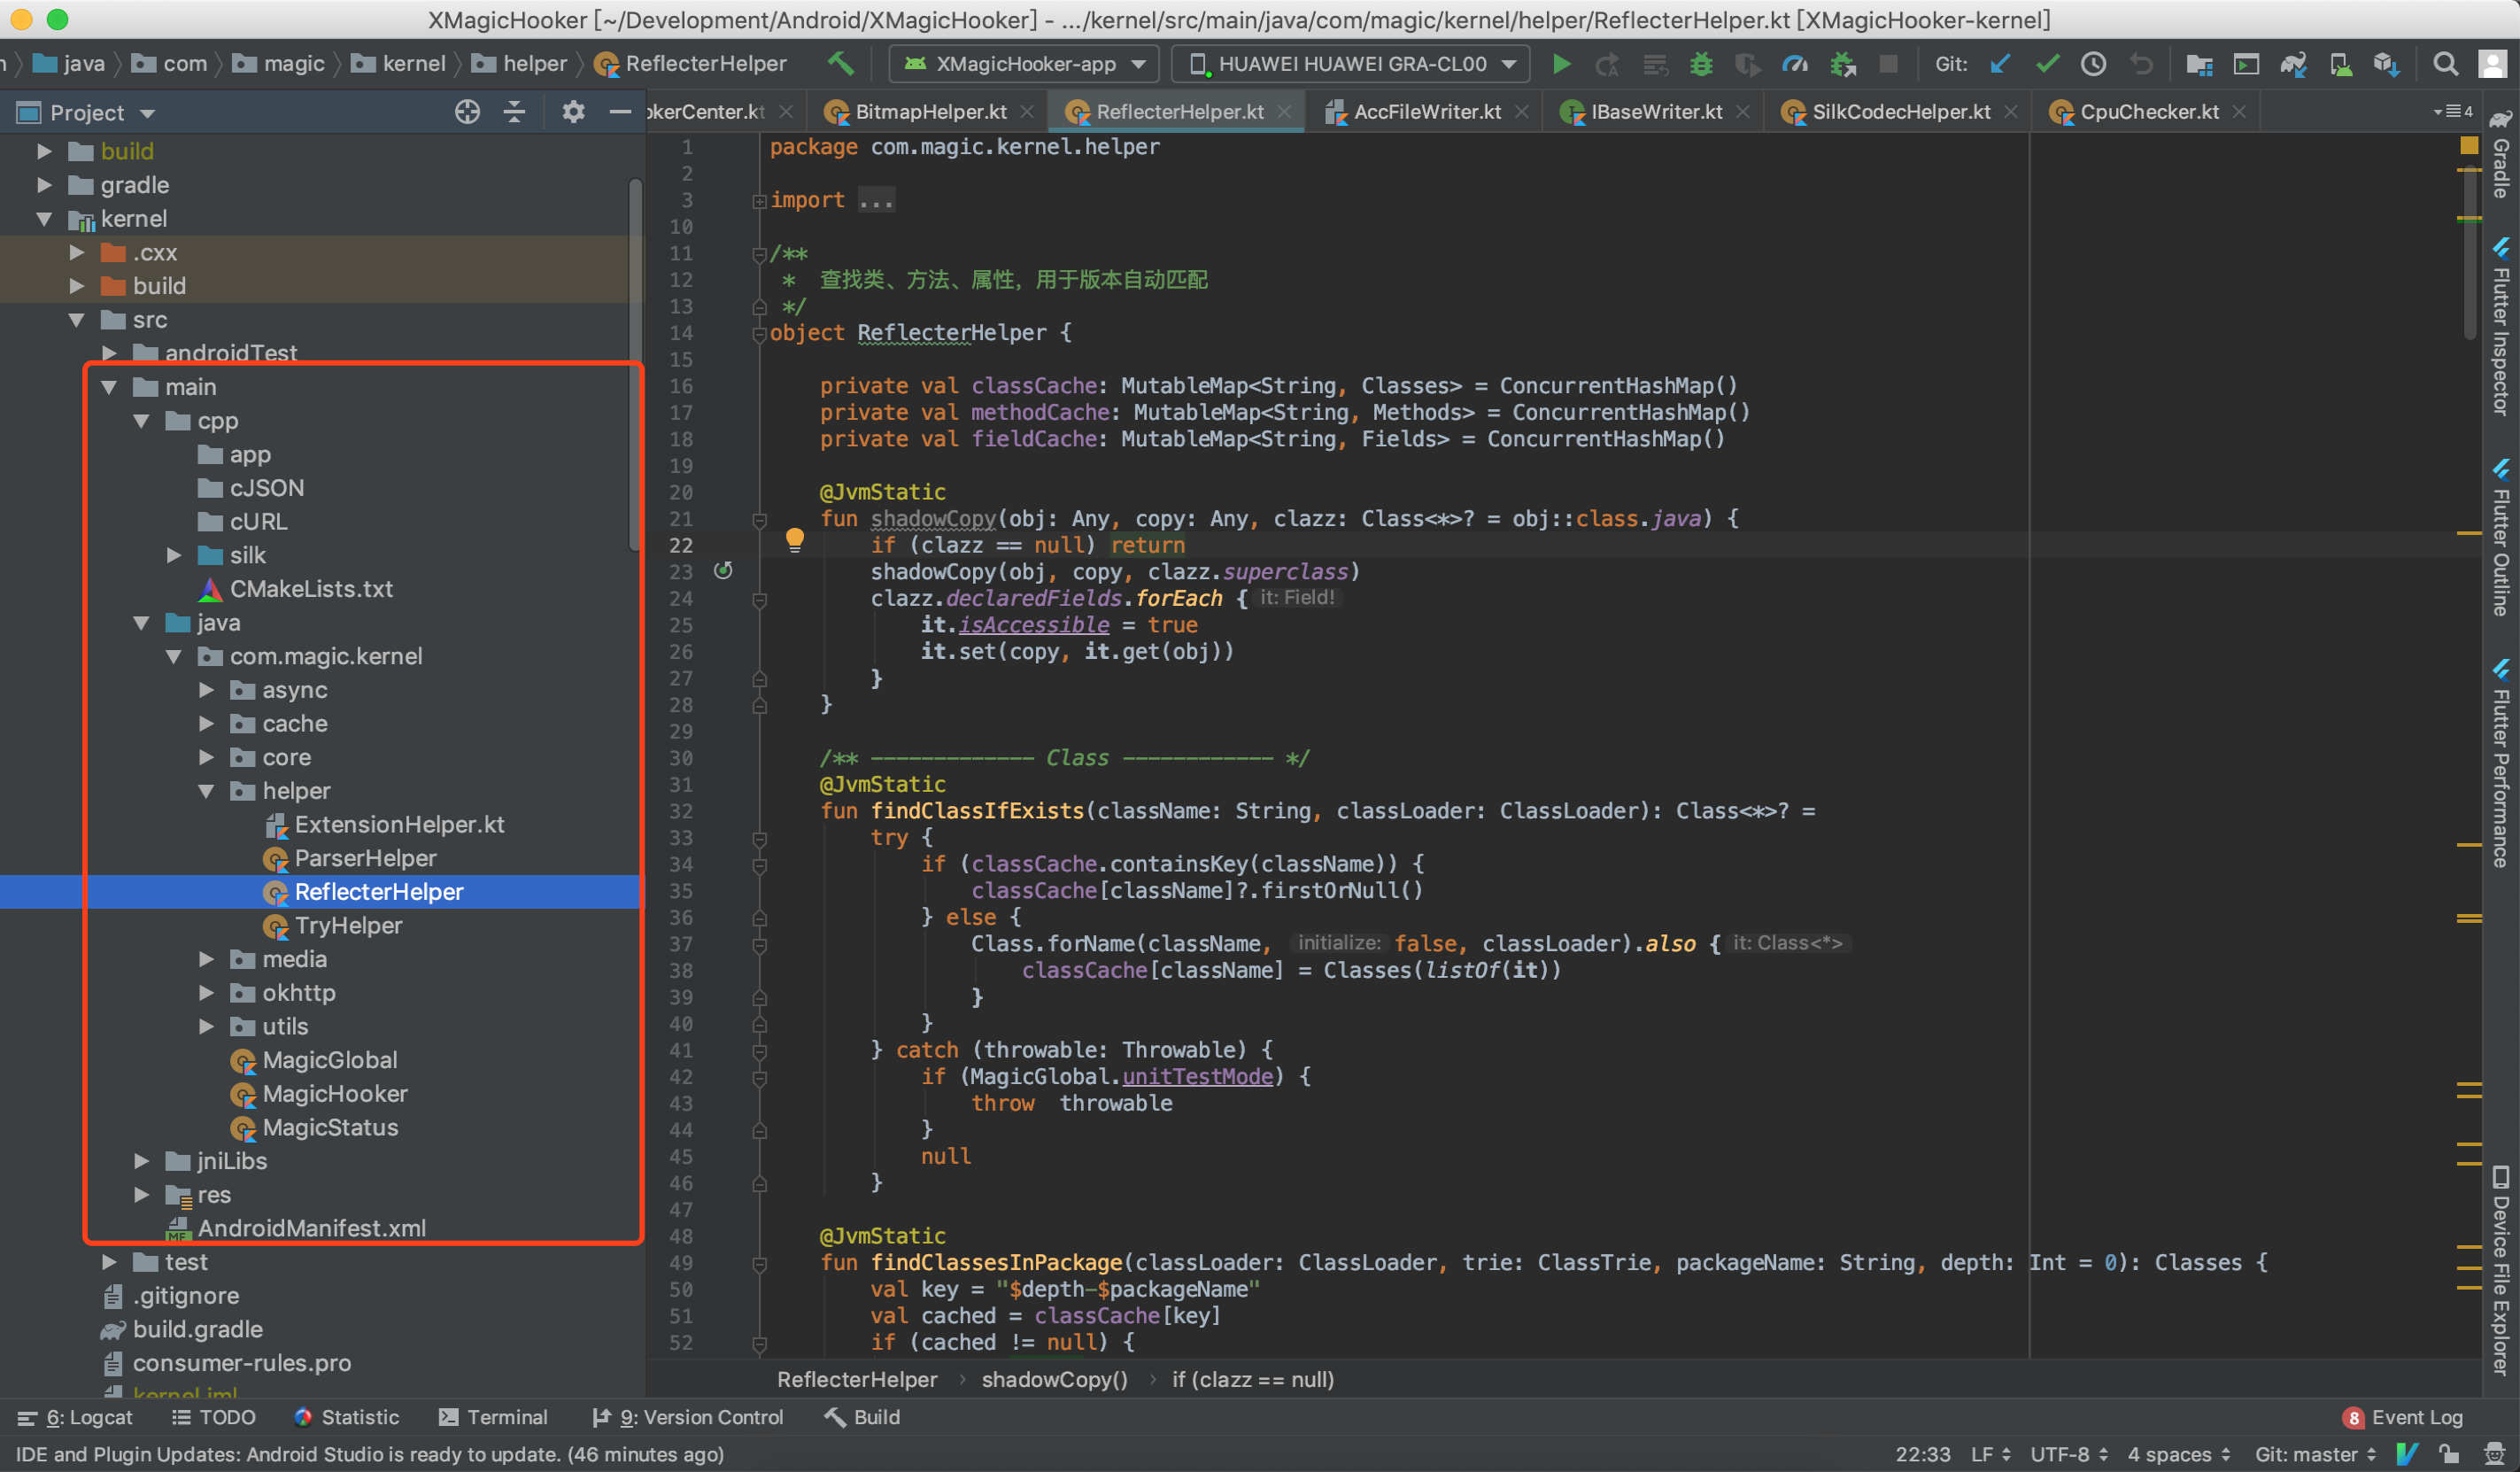Screen dimensions: 2520x1472
Task: Open Version Control tool window
Action: (x=688, y=1417)
